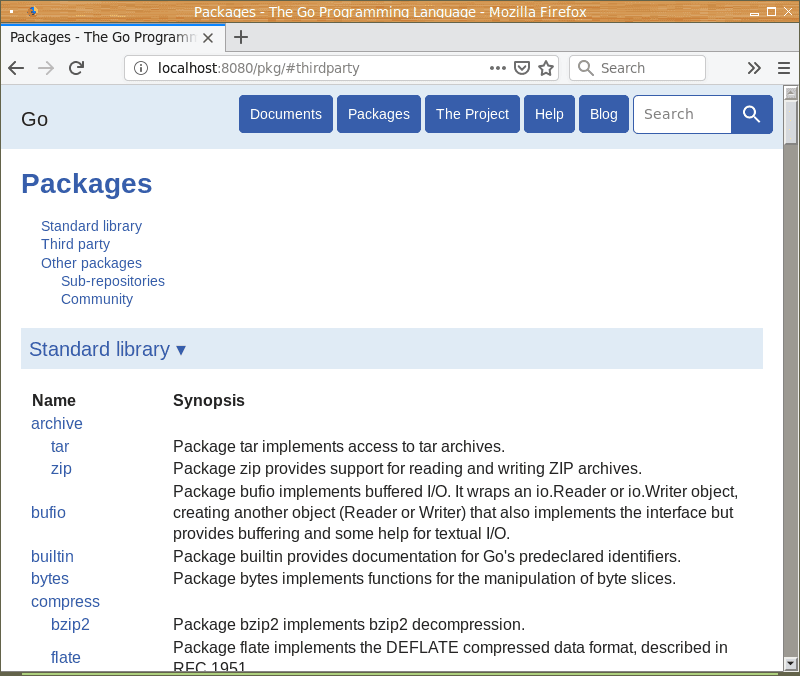The height and width of the screenshot is (676, 800).
Task: Jump to Third party index link
Action: coord(76,244)
